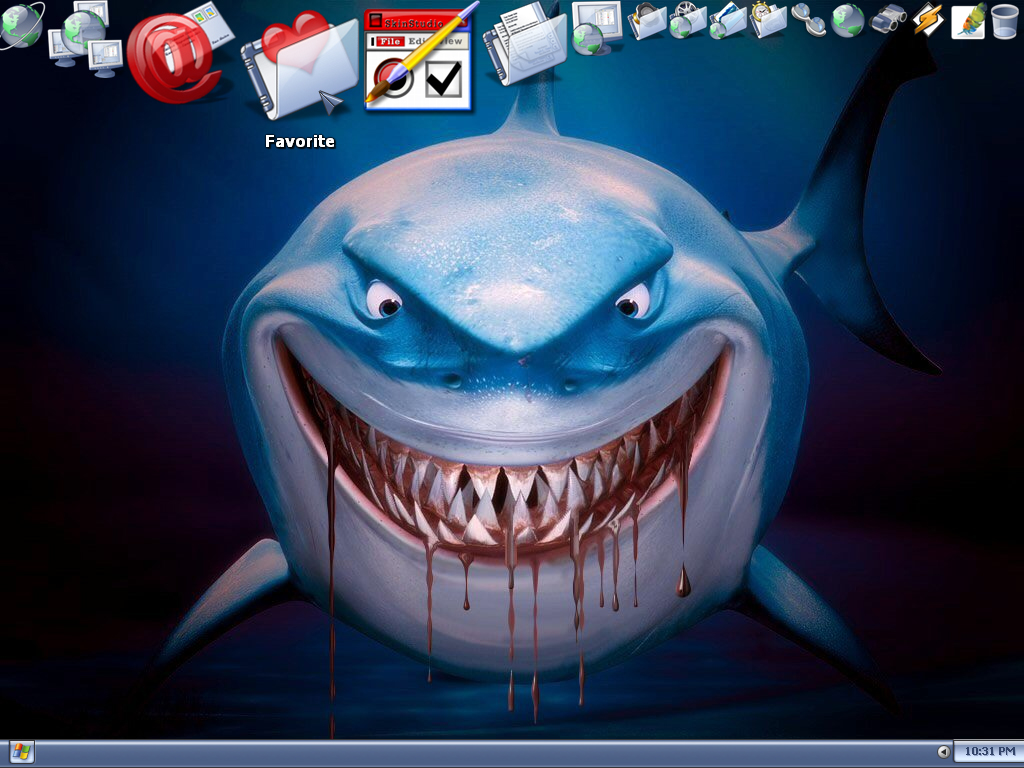Open the Start menu Windows button
Screen dimensions: 1024x768
pos(21,752)
